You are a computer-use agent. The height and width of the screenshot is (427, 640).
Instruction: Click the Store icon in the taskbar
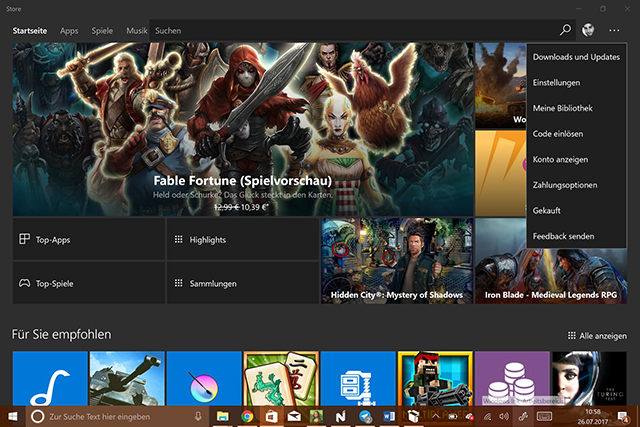271,416
